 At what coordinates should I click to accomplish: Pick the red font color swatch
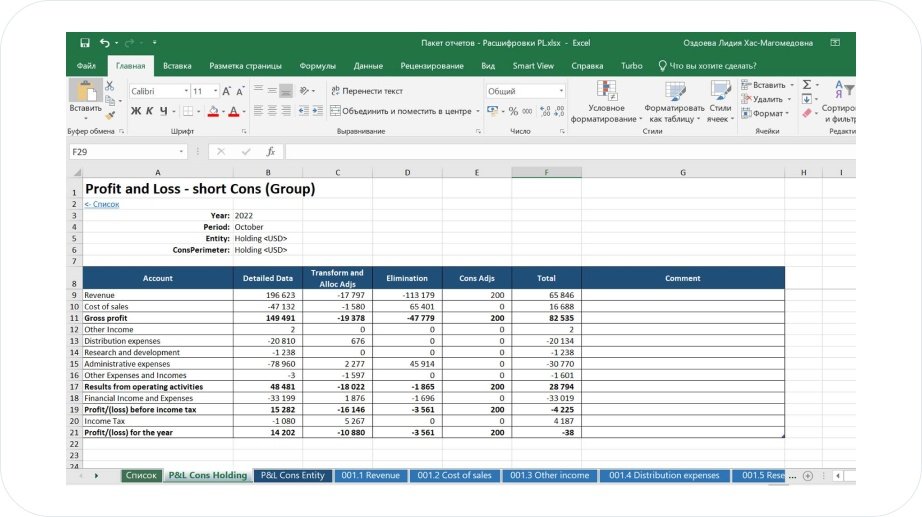[x=232, y=111]
